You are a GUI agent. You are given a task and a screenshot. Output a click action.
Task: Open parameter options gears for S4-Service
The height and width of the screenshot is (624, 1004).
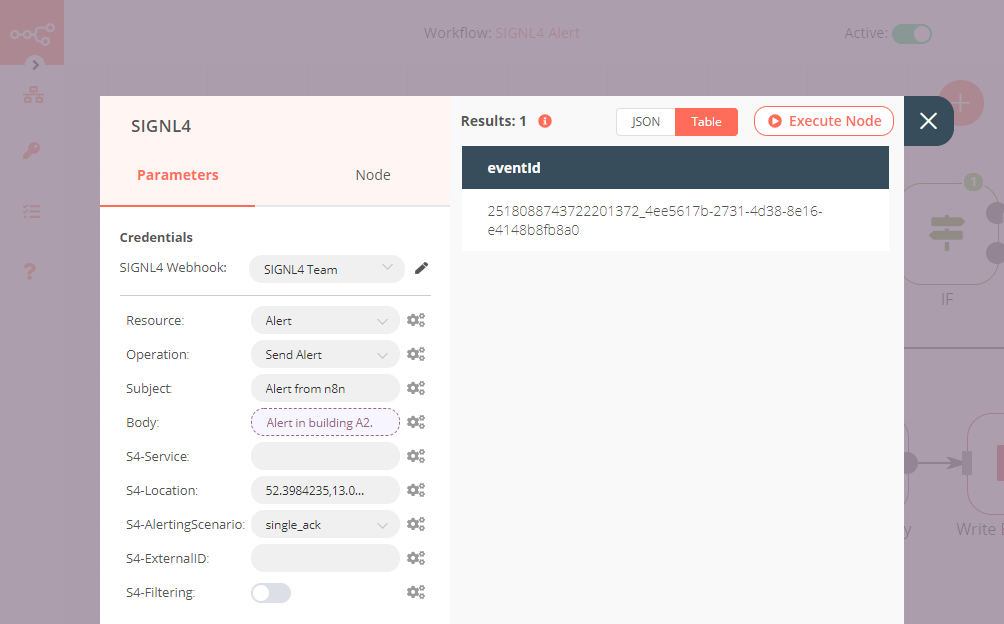pyautogui.click(x=416, y=456)
